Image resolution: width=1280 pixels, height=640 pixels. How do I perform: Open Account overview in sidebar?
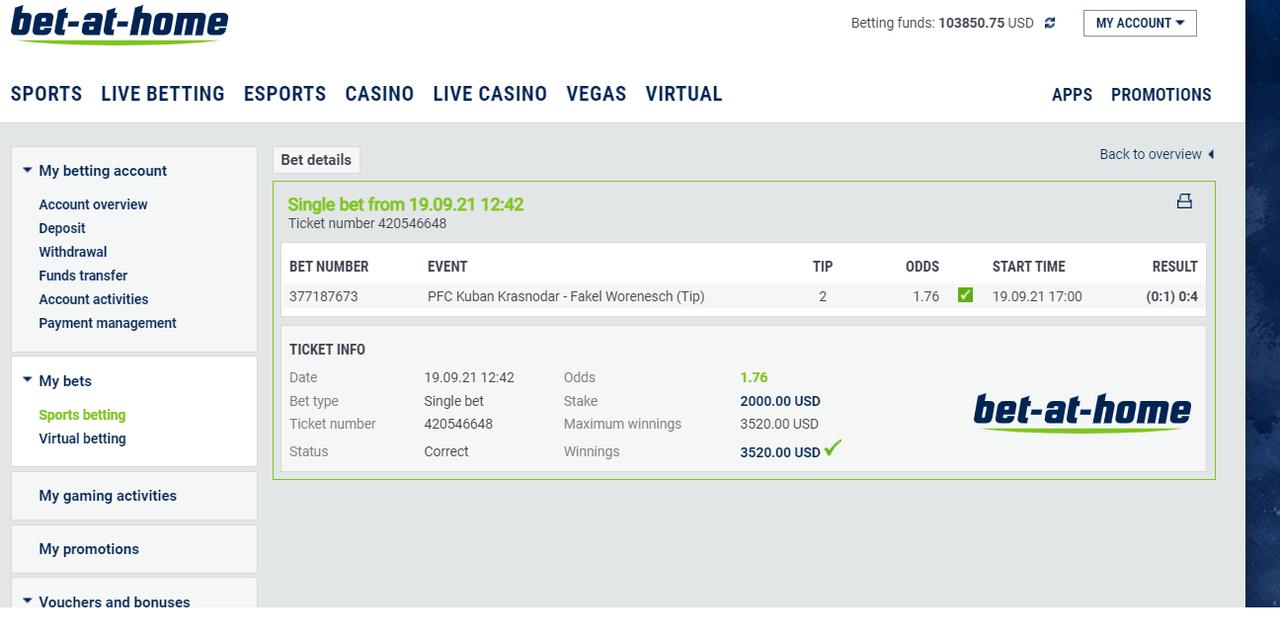[x=93, y=204]
